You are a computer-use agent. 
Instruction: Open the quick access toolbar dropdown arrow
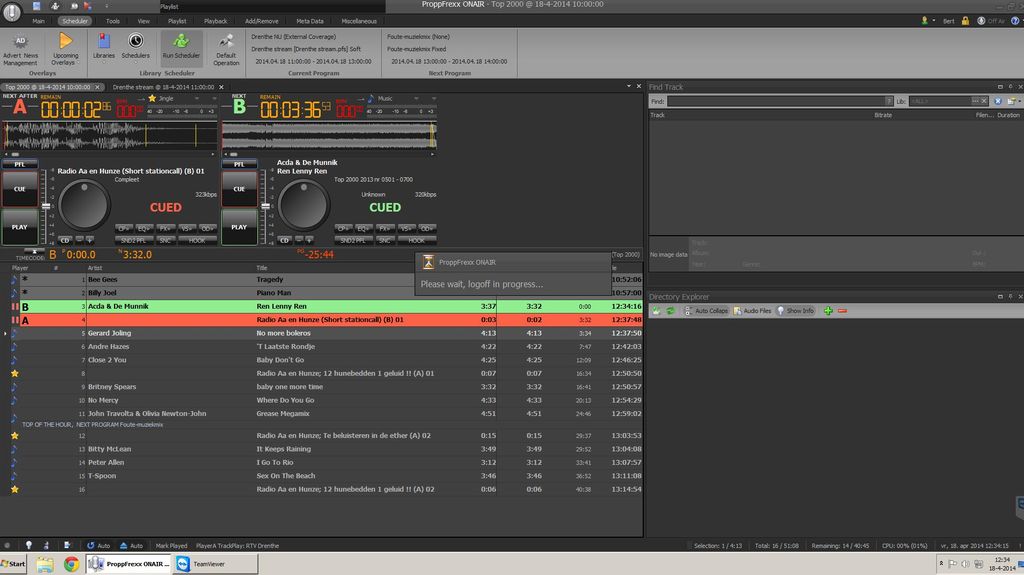click(106, 6)
